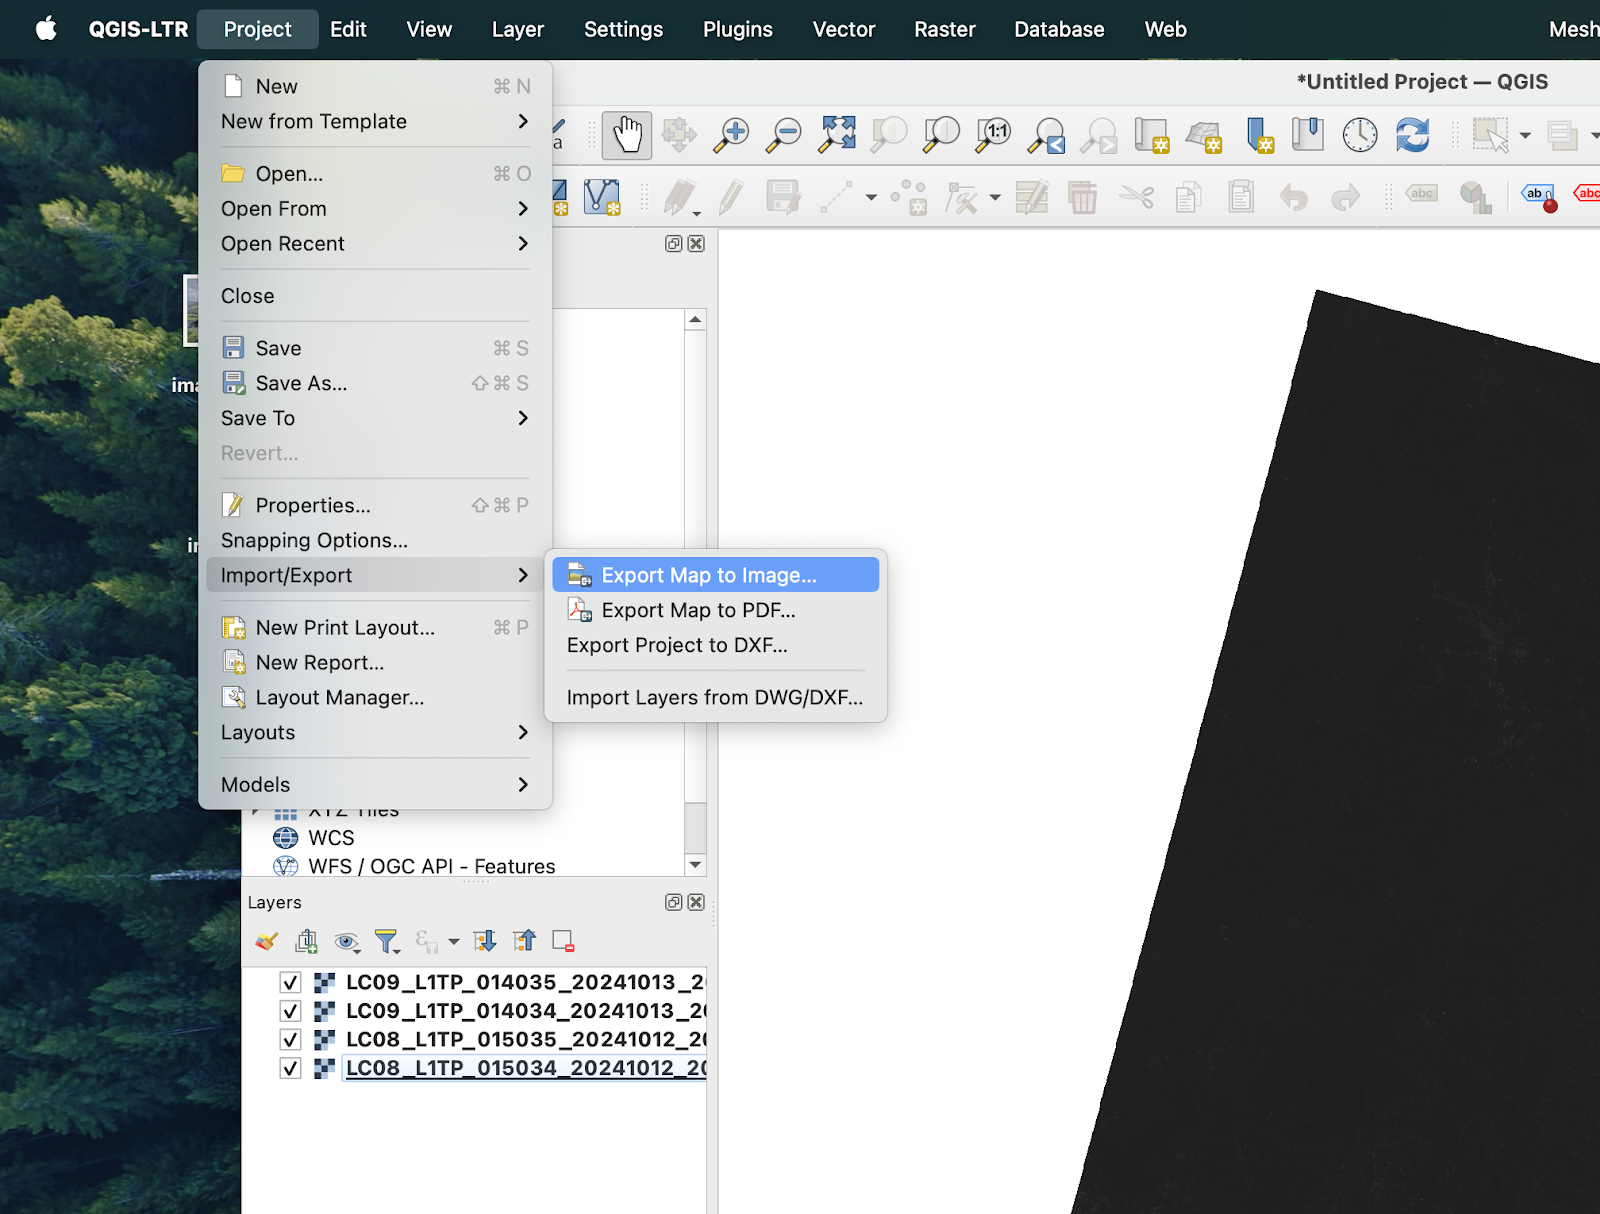Click the Redo arrow icon
Screen dimensions: 1600x1214
pyautogui.click(x=1345, y=197)
